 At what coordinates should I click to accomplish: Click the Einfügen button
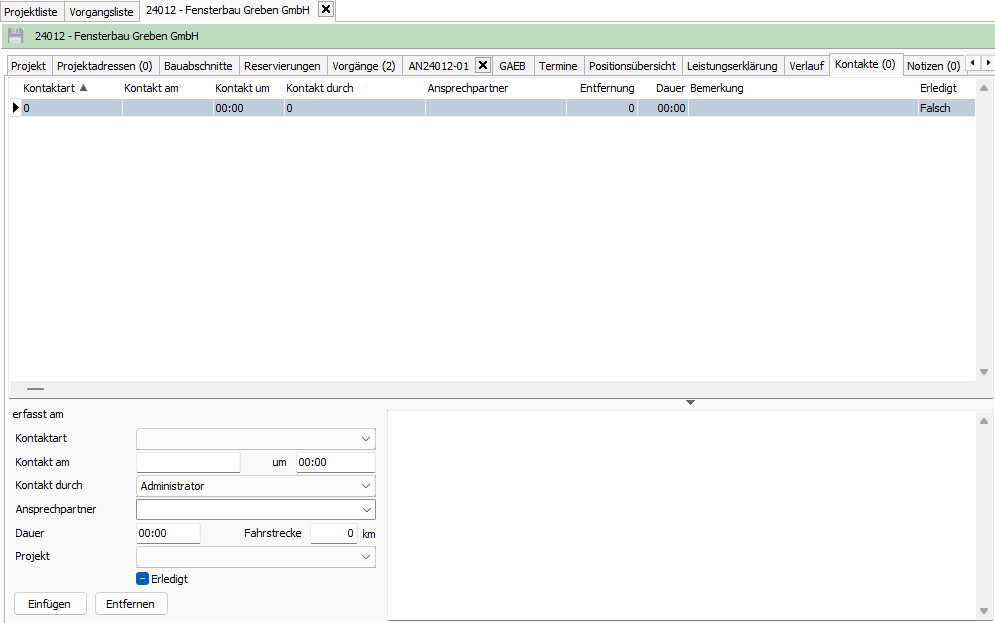point(50,603)
